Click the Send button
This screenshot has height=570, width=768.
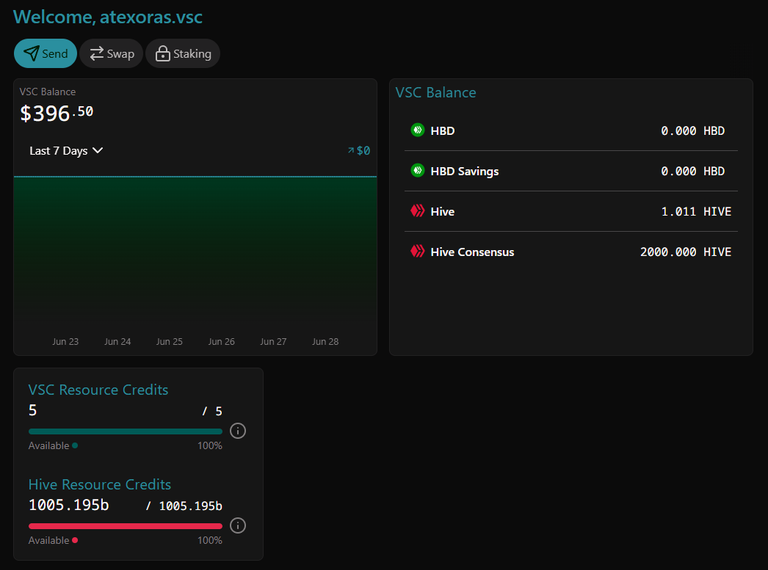[45, 53]
